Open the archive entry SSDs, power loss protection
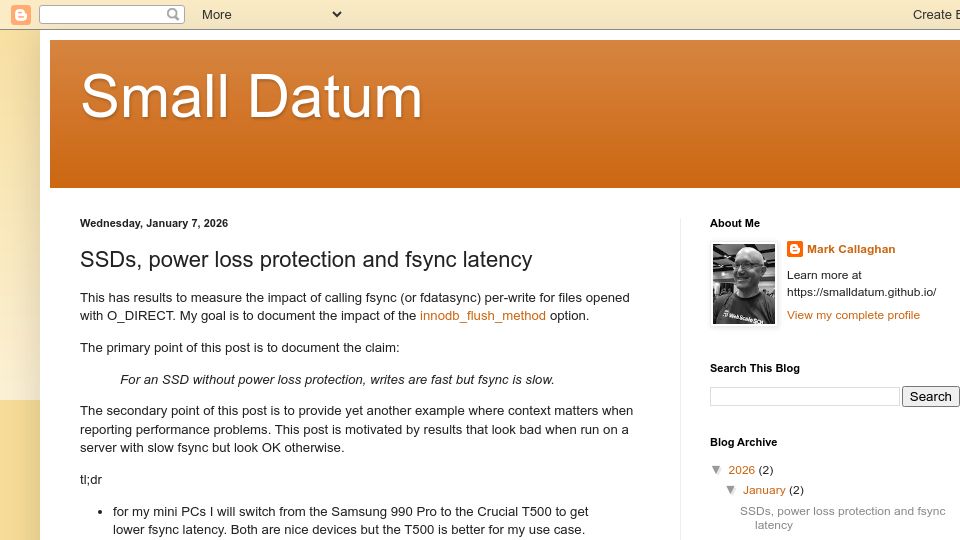The image size is (960, 540). point(842,518)
